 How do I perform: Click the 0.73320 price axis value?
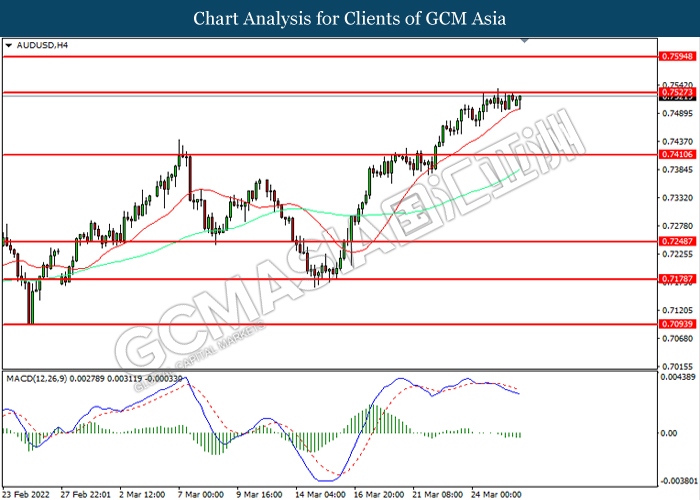pos(678,198)
